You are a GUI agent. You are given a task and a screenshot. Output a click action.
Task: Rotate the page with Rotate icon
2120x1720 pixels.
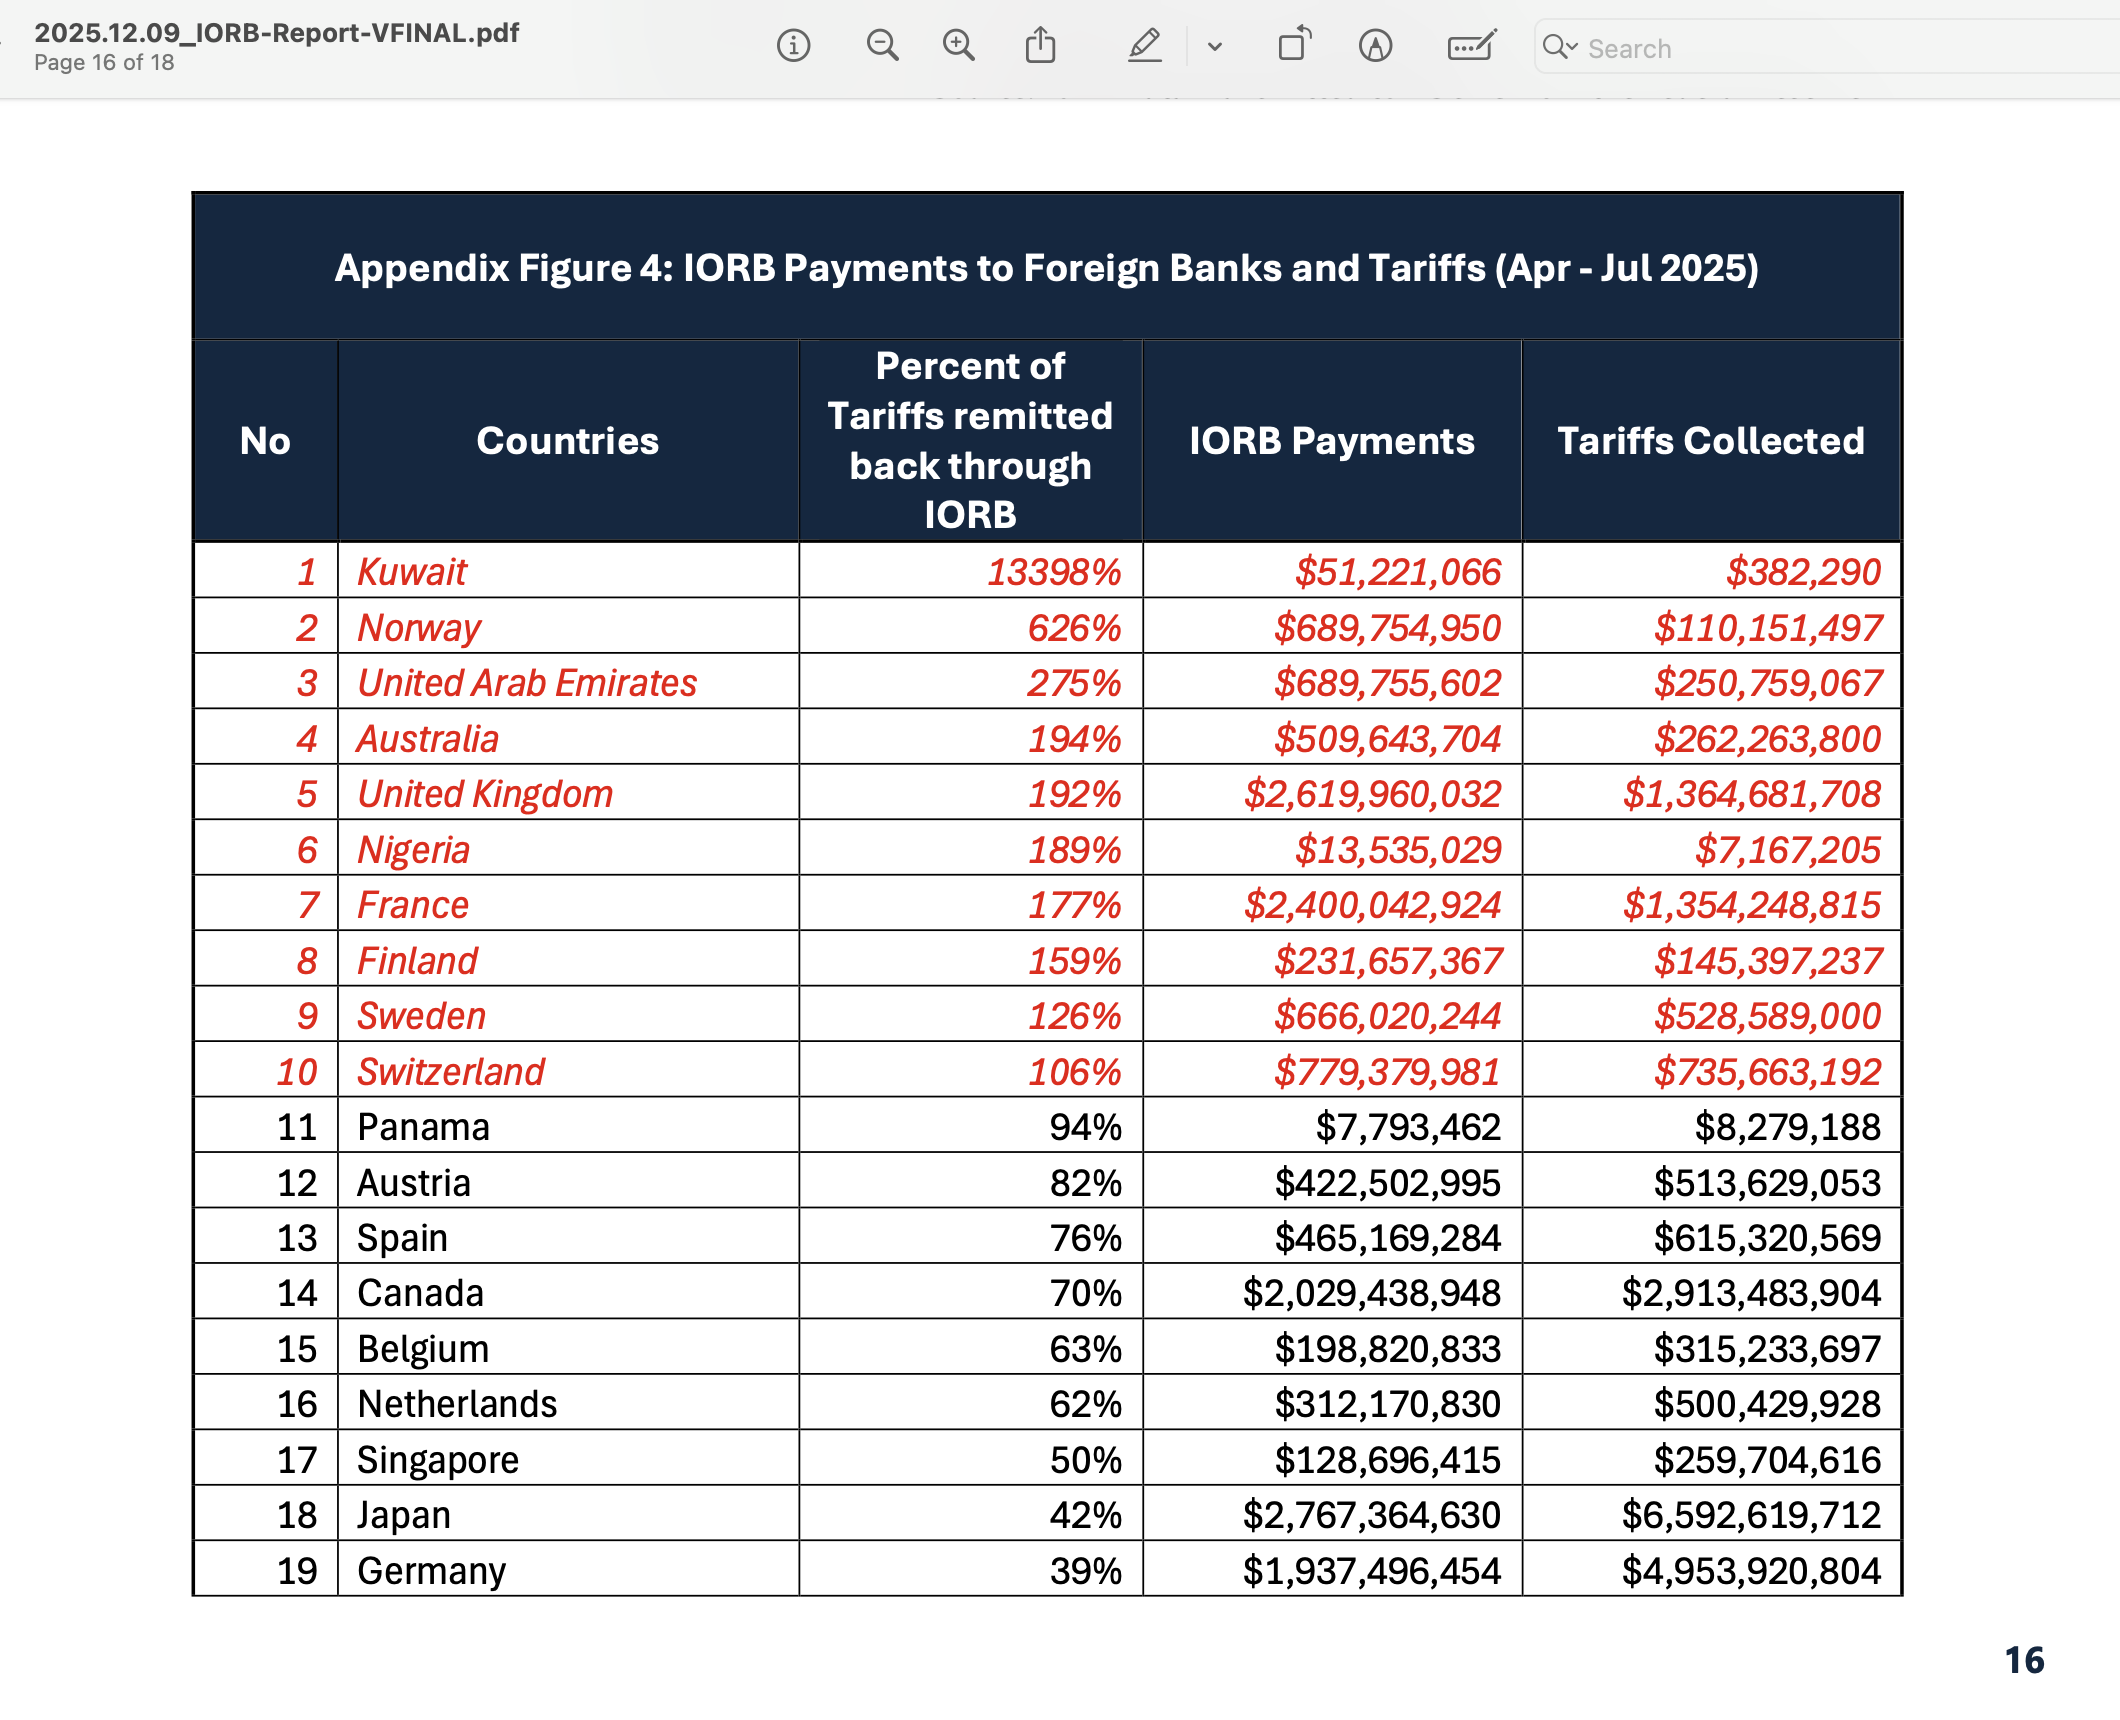(x=1294, y=46)
